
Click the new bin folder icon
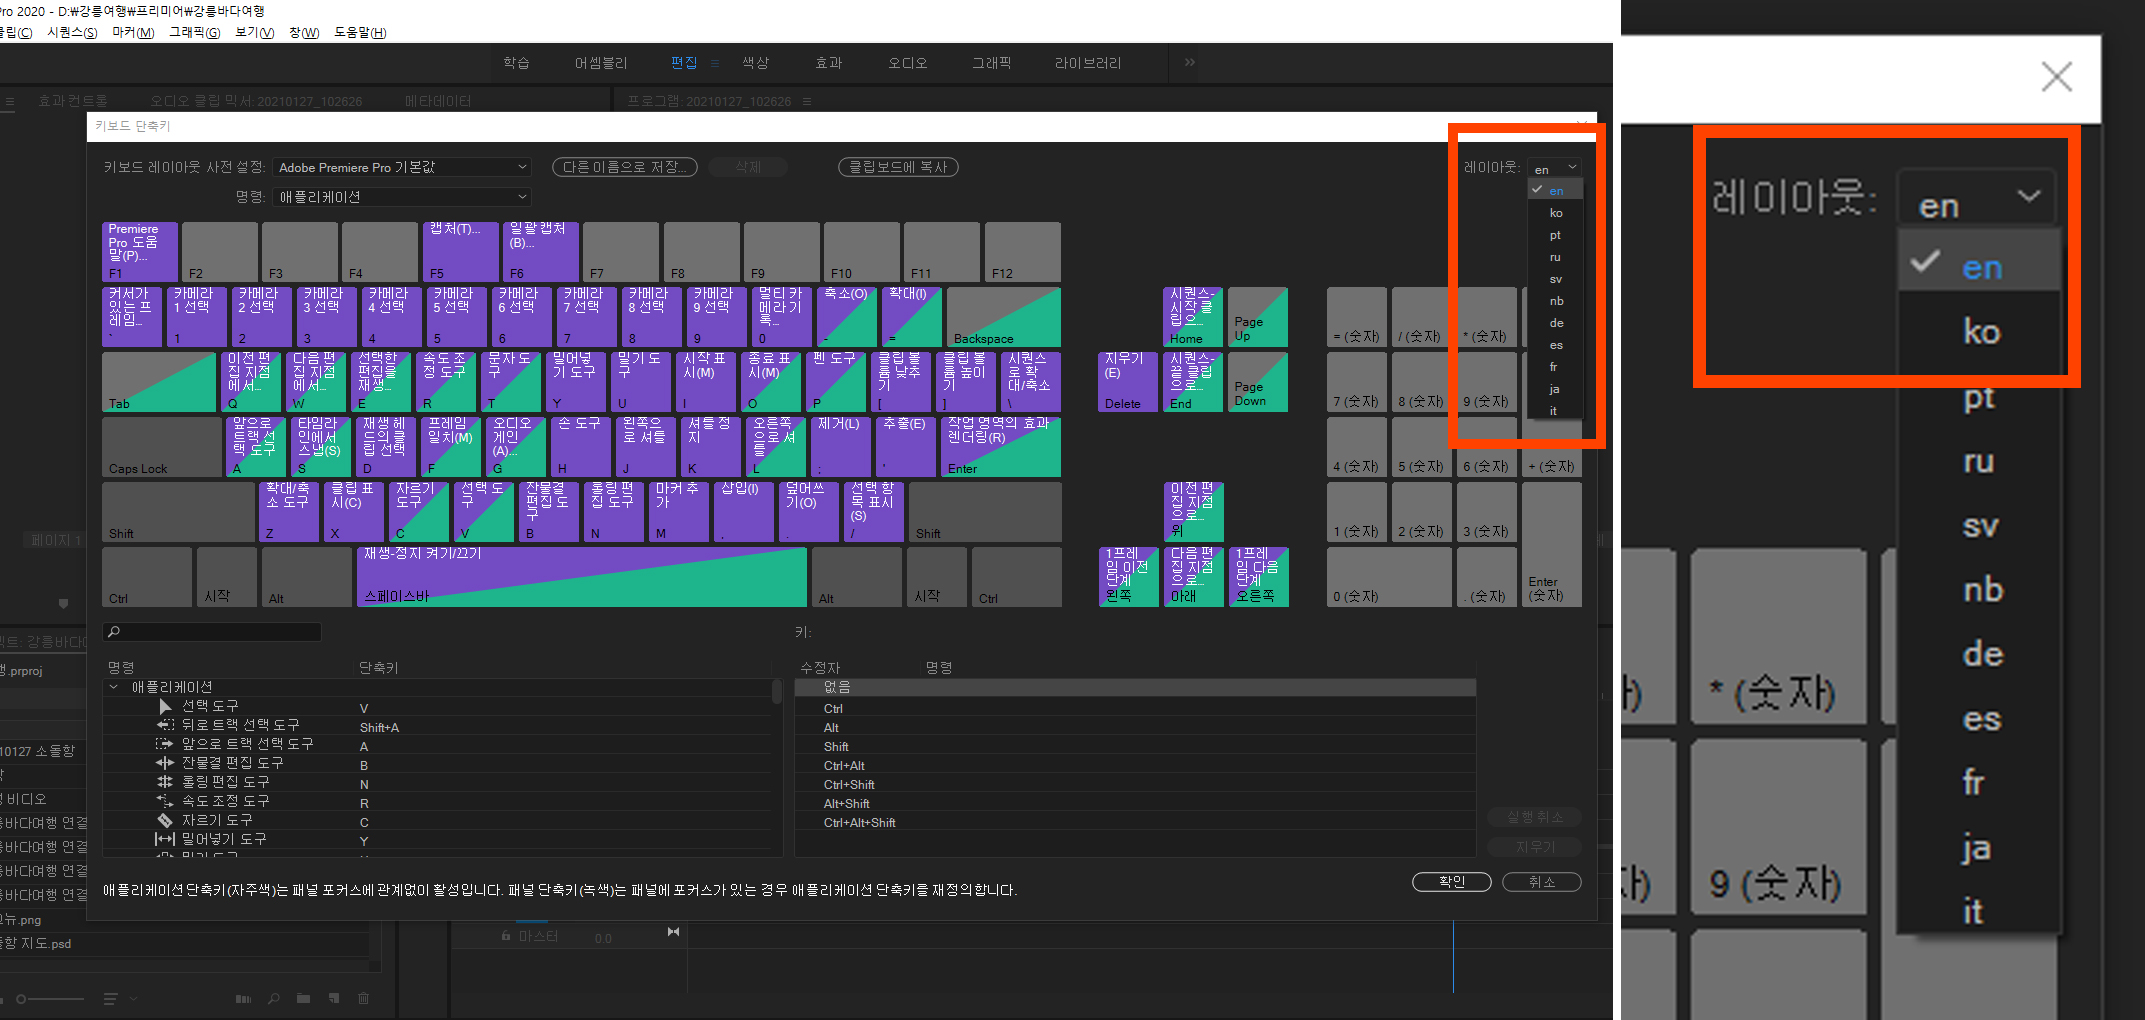[x=303, y=998]
